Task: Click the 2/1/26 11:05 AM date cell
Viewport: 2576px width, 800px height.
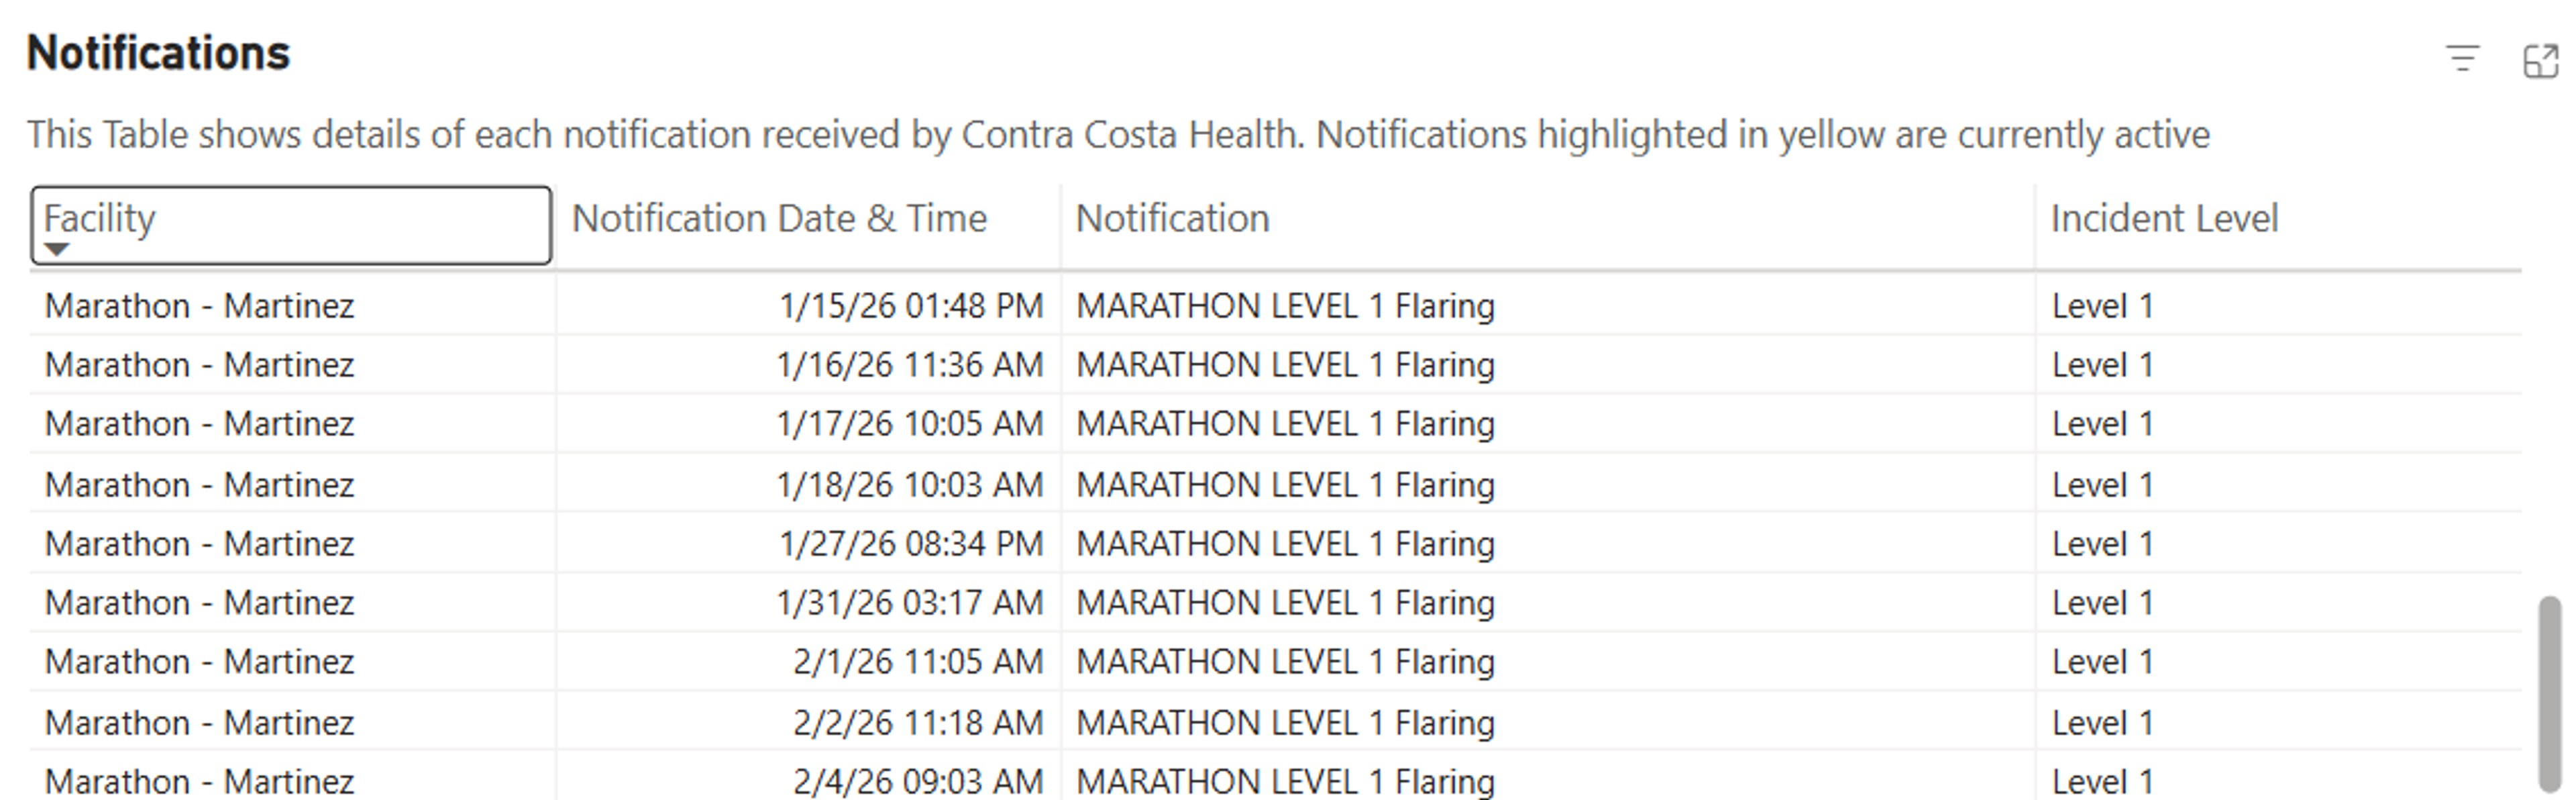Action: (x=917, y=662)
